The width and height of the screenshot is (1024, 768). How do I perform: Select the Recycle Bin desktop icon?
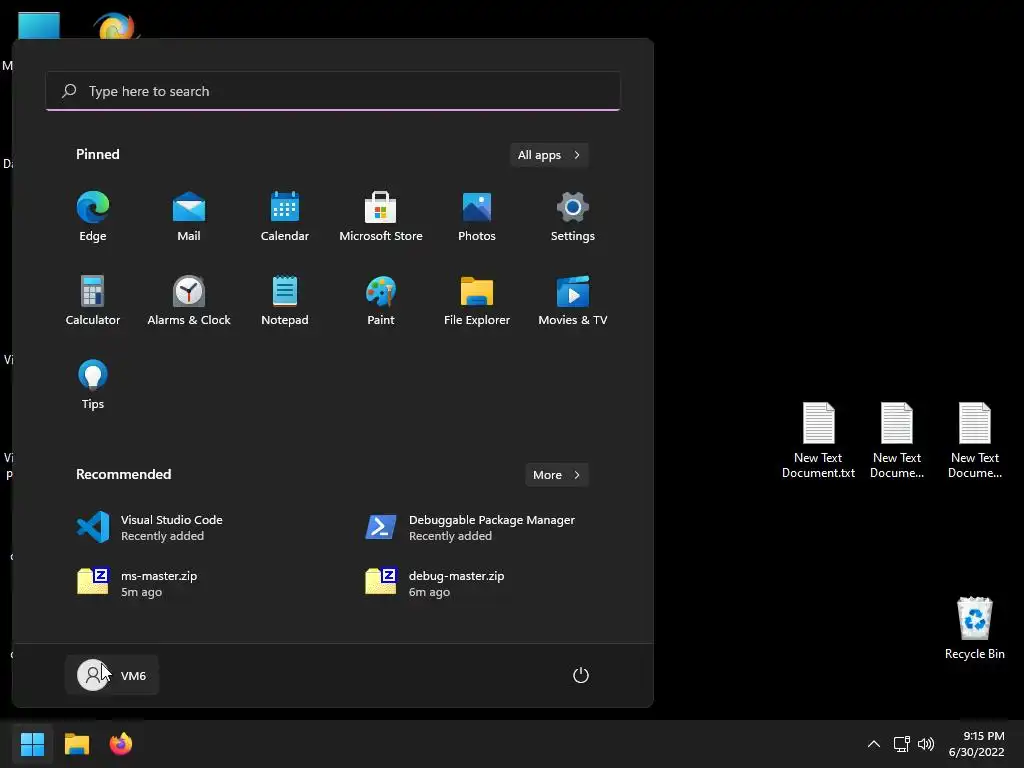[x=974, y=628]
